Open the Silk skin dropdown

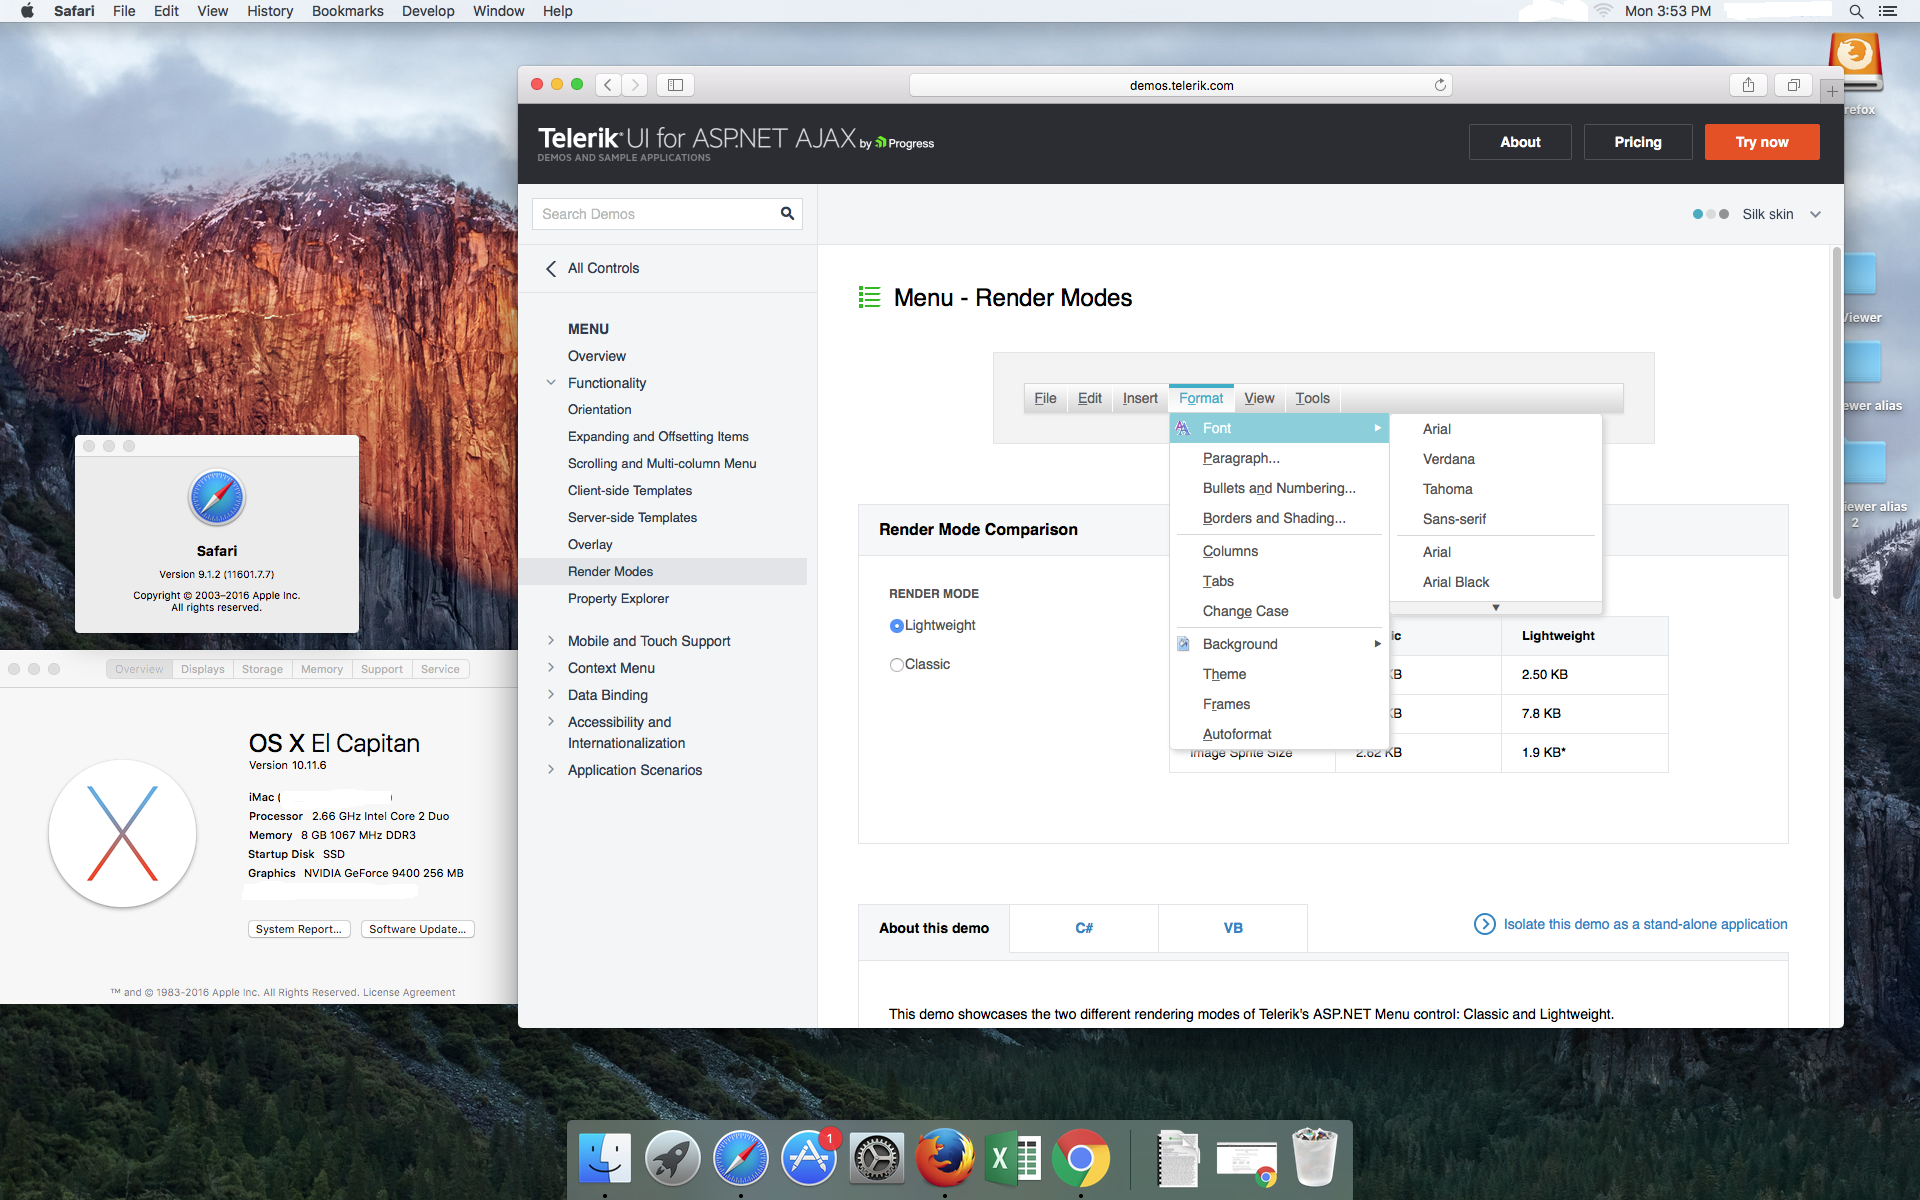pyautogui.click(x=1815, y=214)
